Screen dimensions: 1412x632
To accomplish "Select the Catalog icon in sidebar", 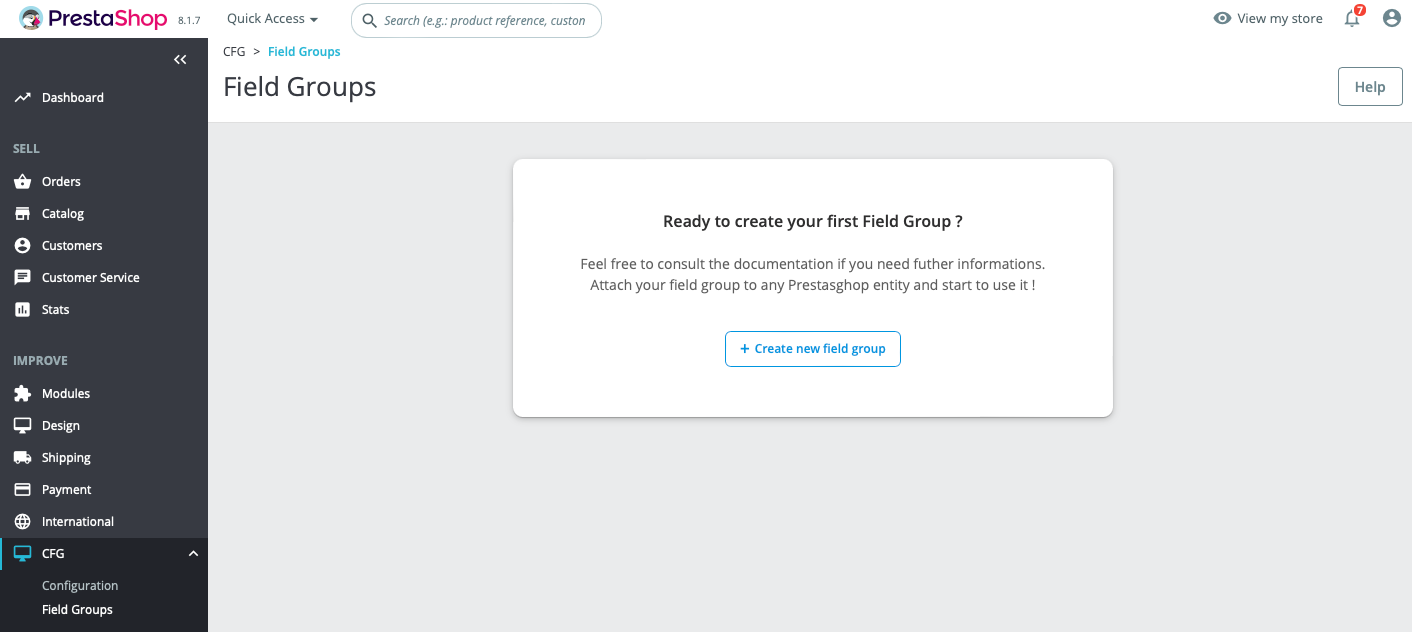I will [22, 213].
